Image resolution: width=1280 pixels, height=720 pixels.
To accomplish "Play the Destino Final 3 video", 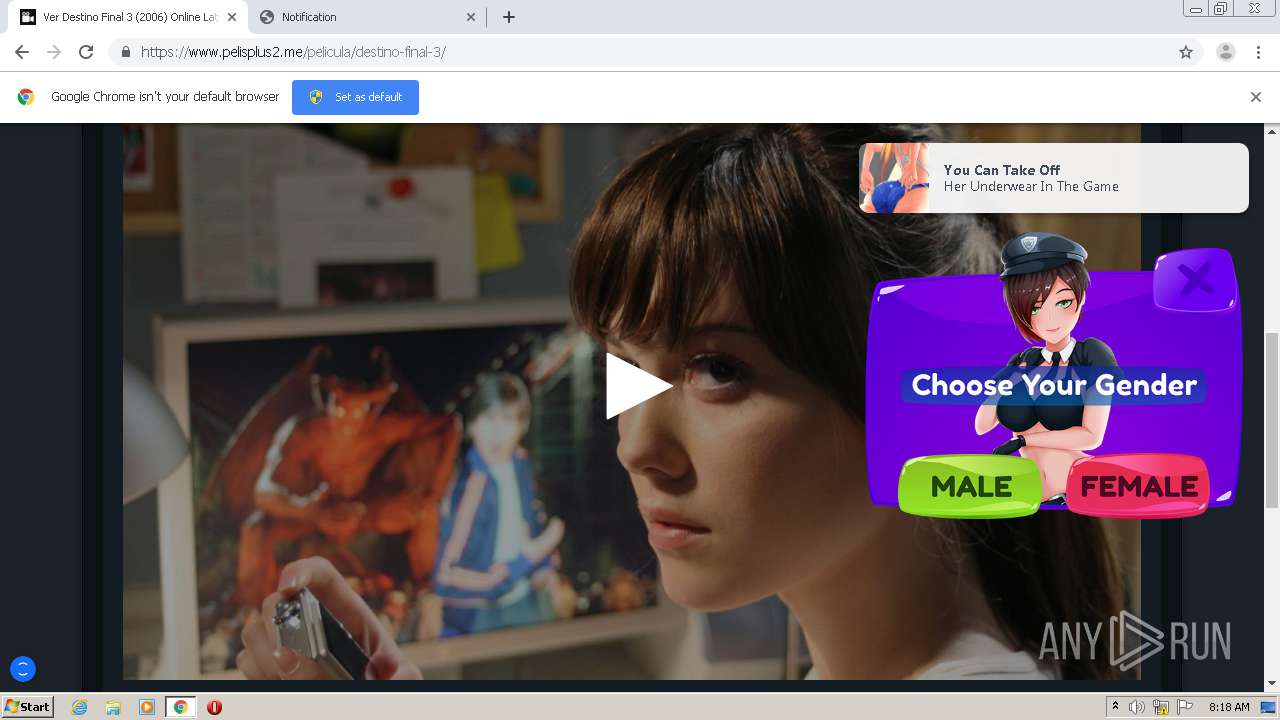I will pyautogui.click(x=638, y=386).
